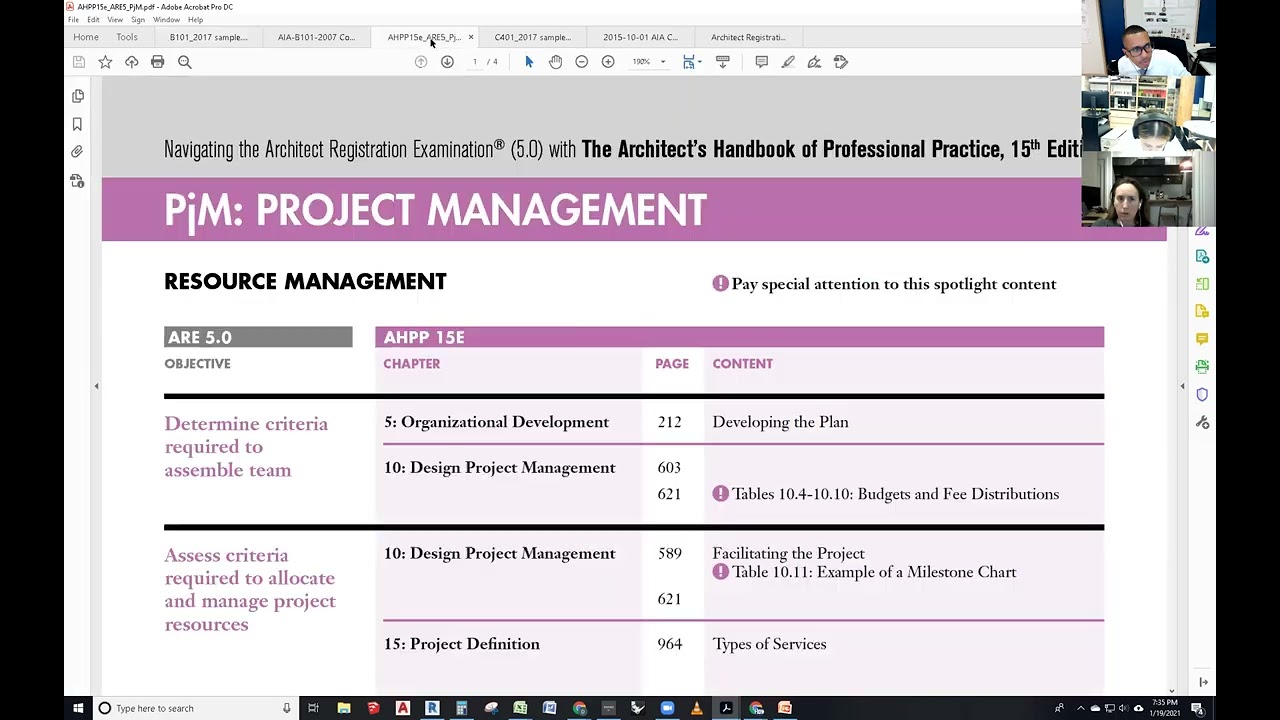1280x720 pixels.
Task: Open the Organize Pages tool in right pane
Action: coord(1202,284)
